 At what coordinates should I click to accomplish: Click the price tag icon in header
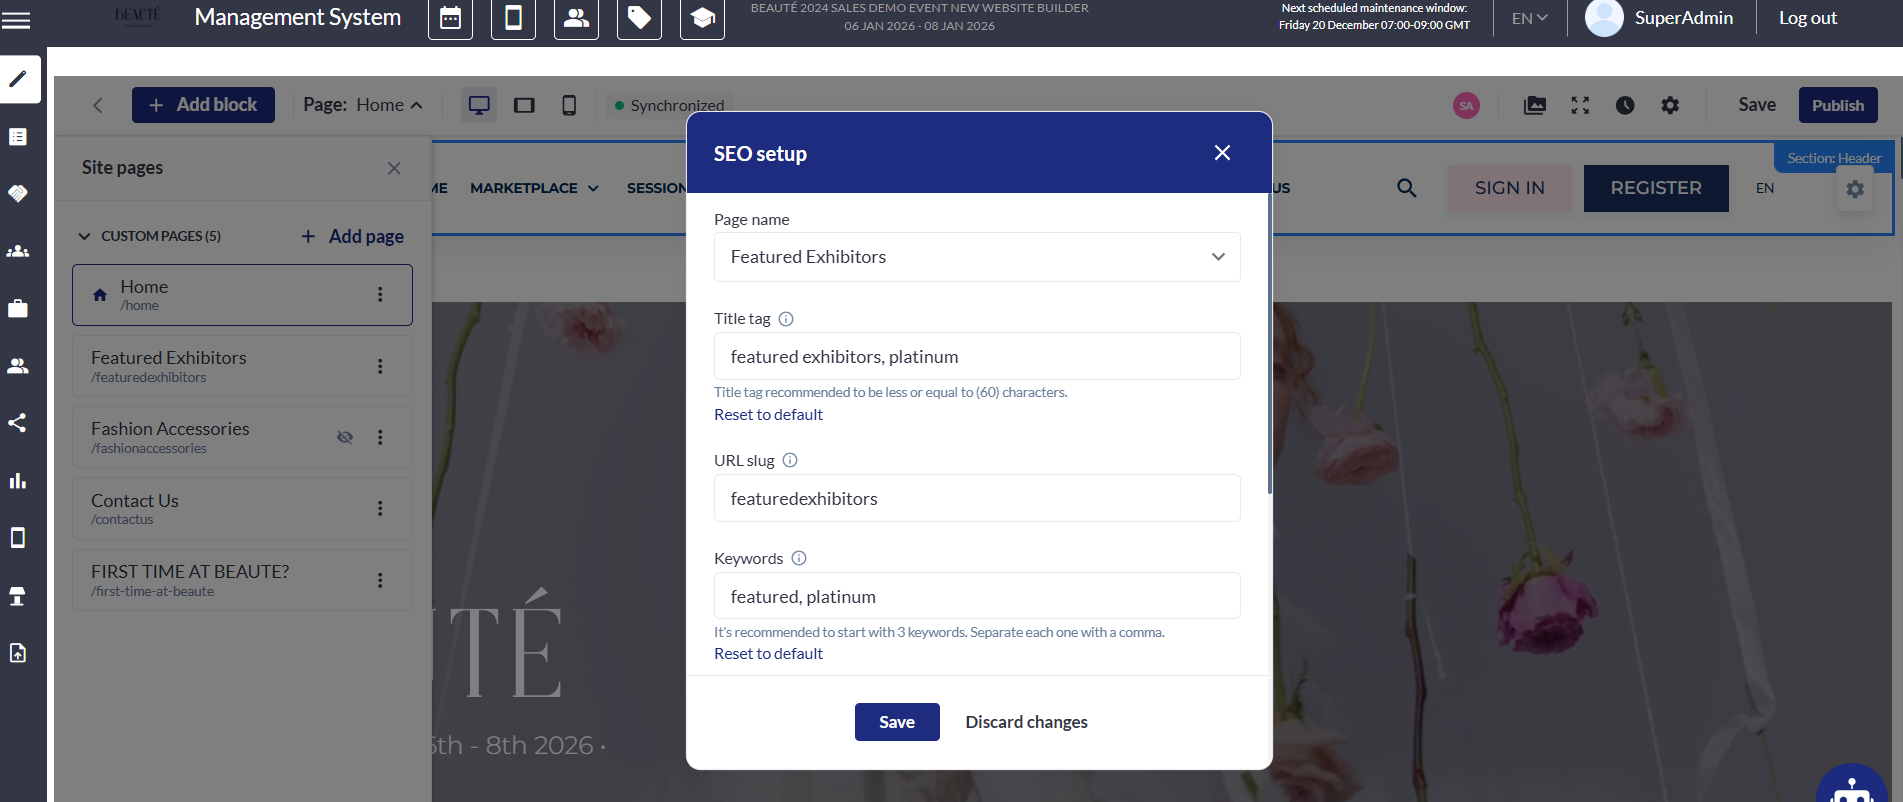click(x=639, y=19)
